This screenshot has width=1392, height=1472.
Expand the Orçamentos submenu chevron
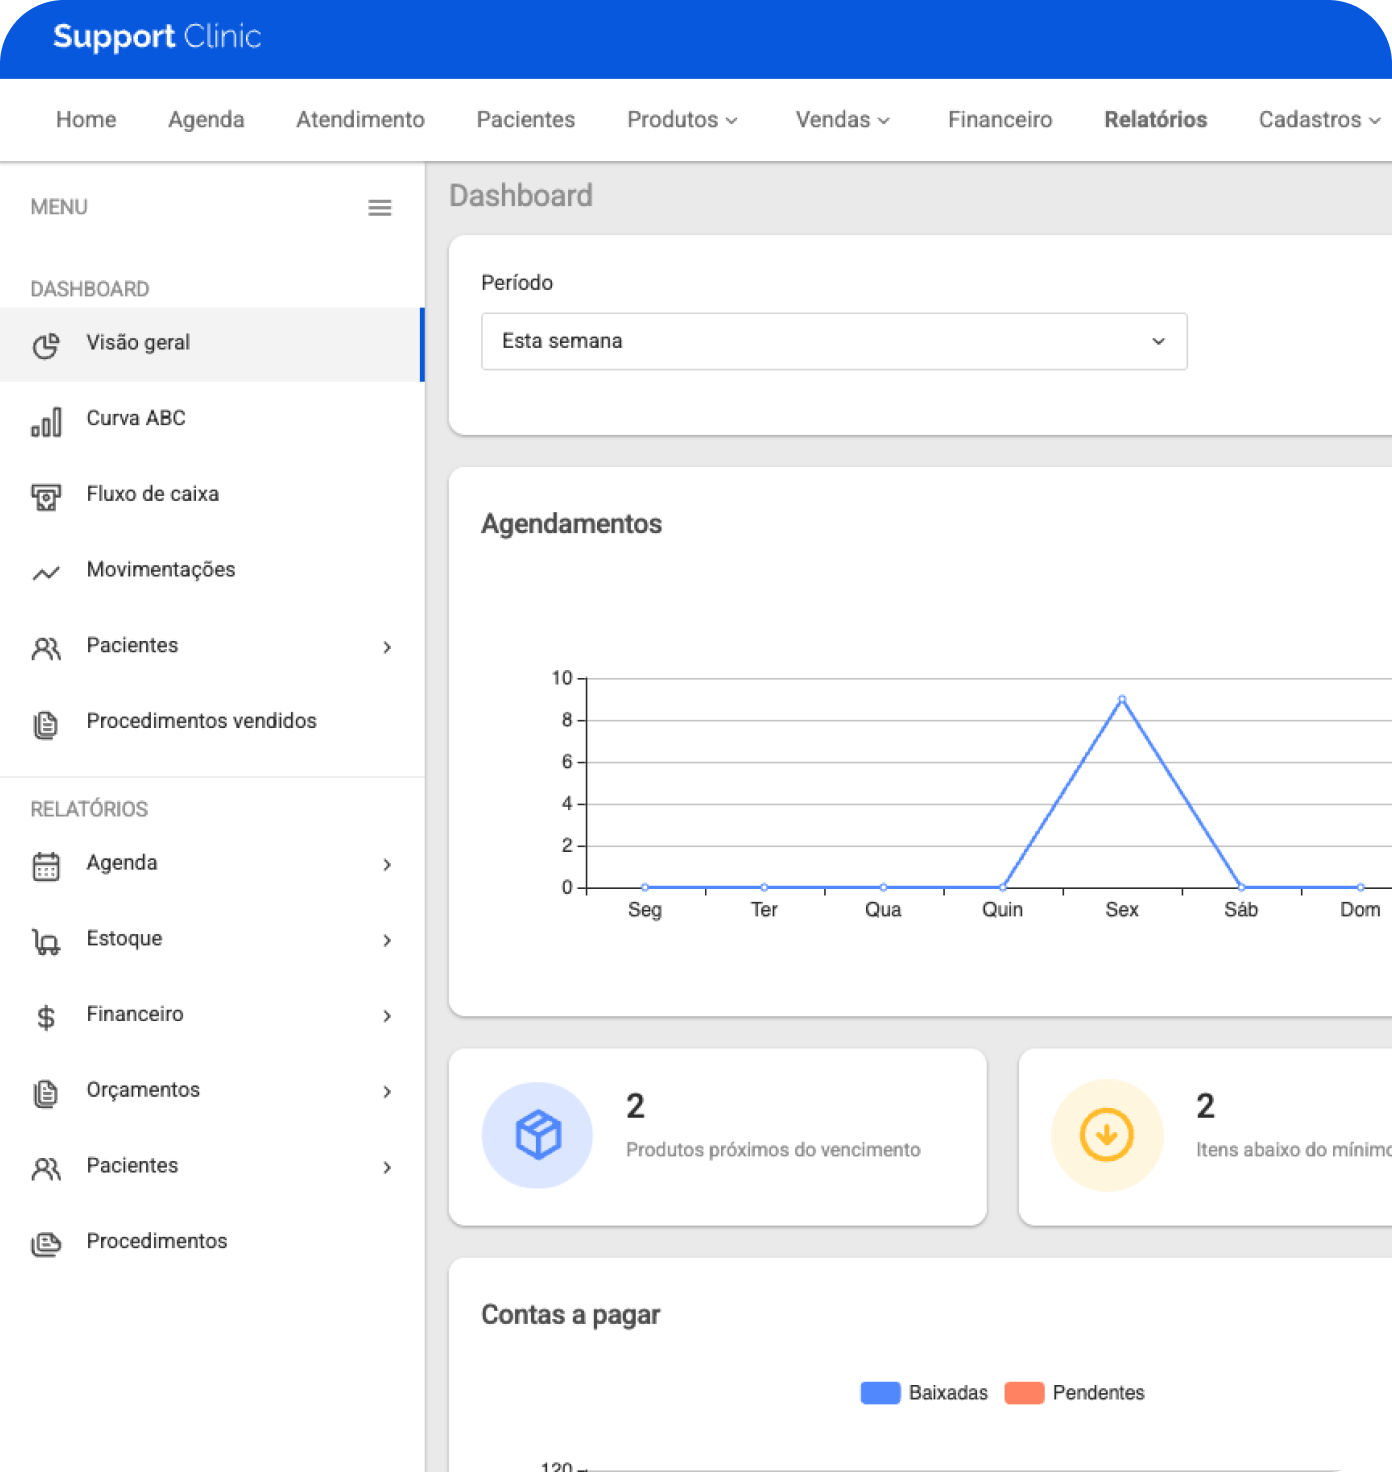click(387, 1092)
